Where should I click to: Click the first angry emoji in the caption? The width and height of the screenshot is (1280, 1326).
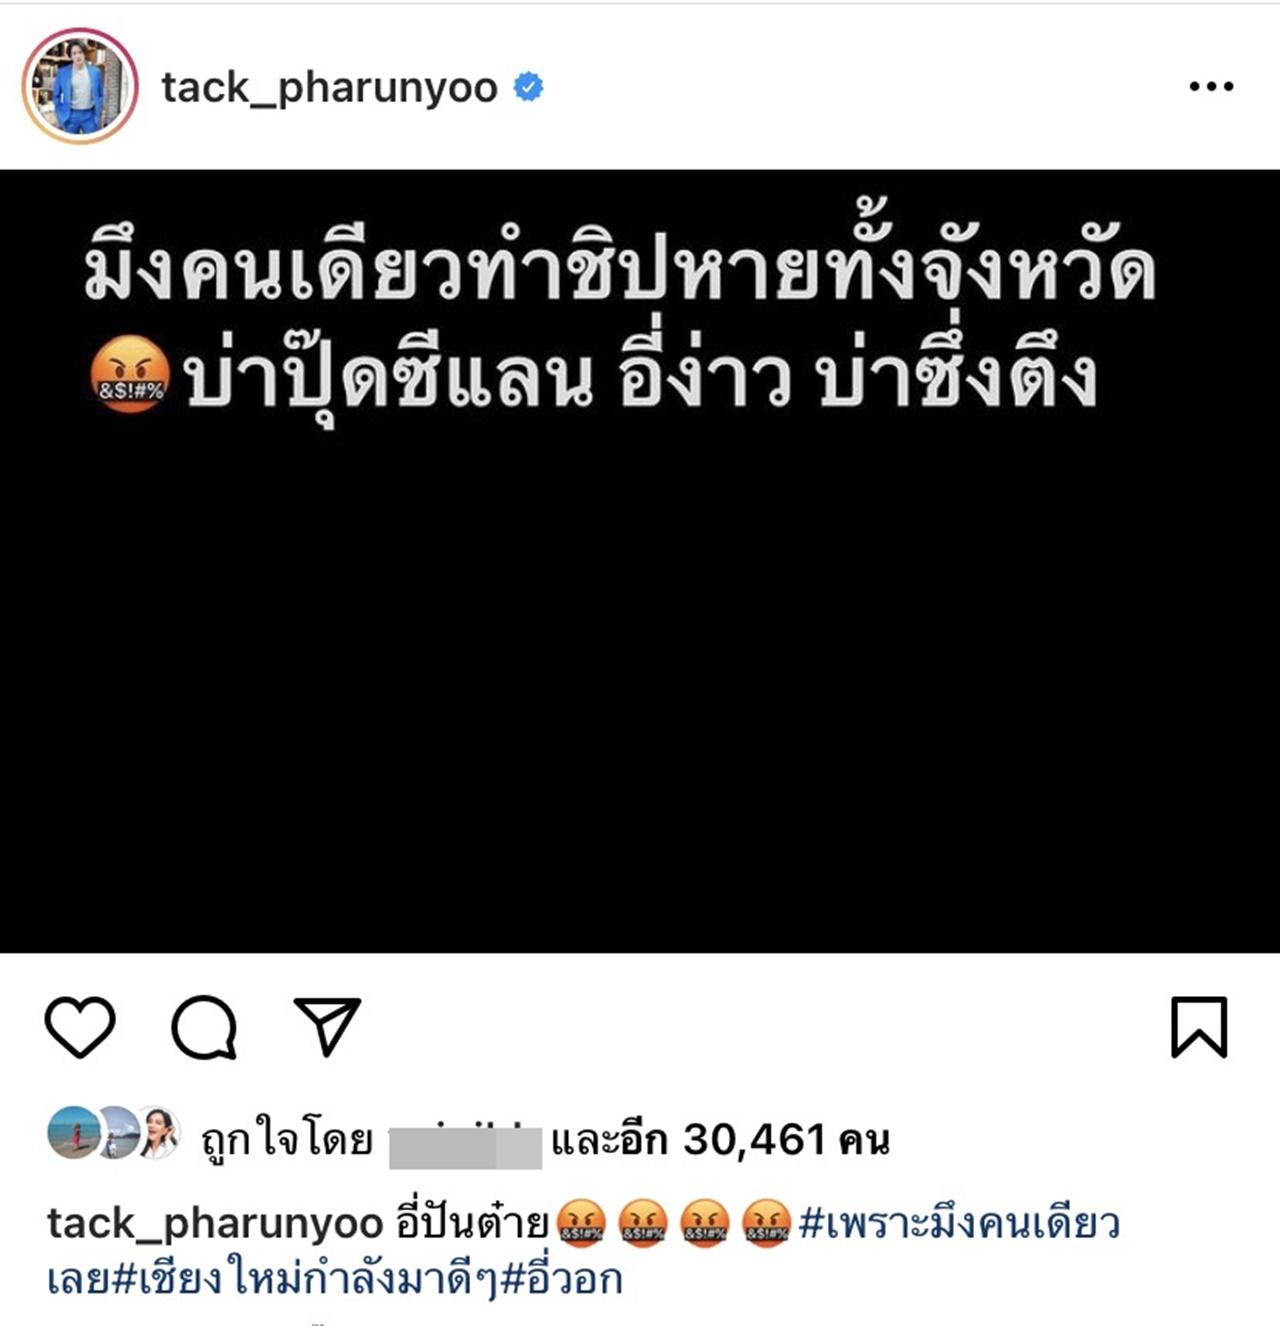point(580,1223)
